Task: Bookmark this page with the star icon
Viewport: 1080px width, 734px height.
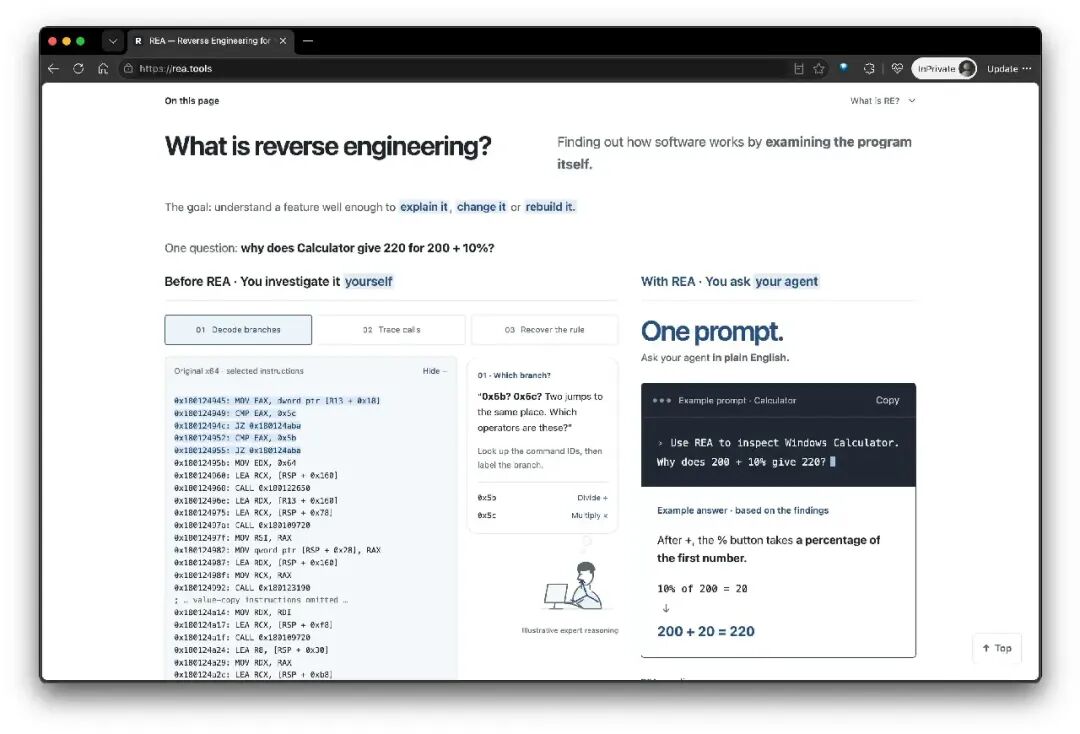Action: click(819, 68)
